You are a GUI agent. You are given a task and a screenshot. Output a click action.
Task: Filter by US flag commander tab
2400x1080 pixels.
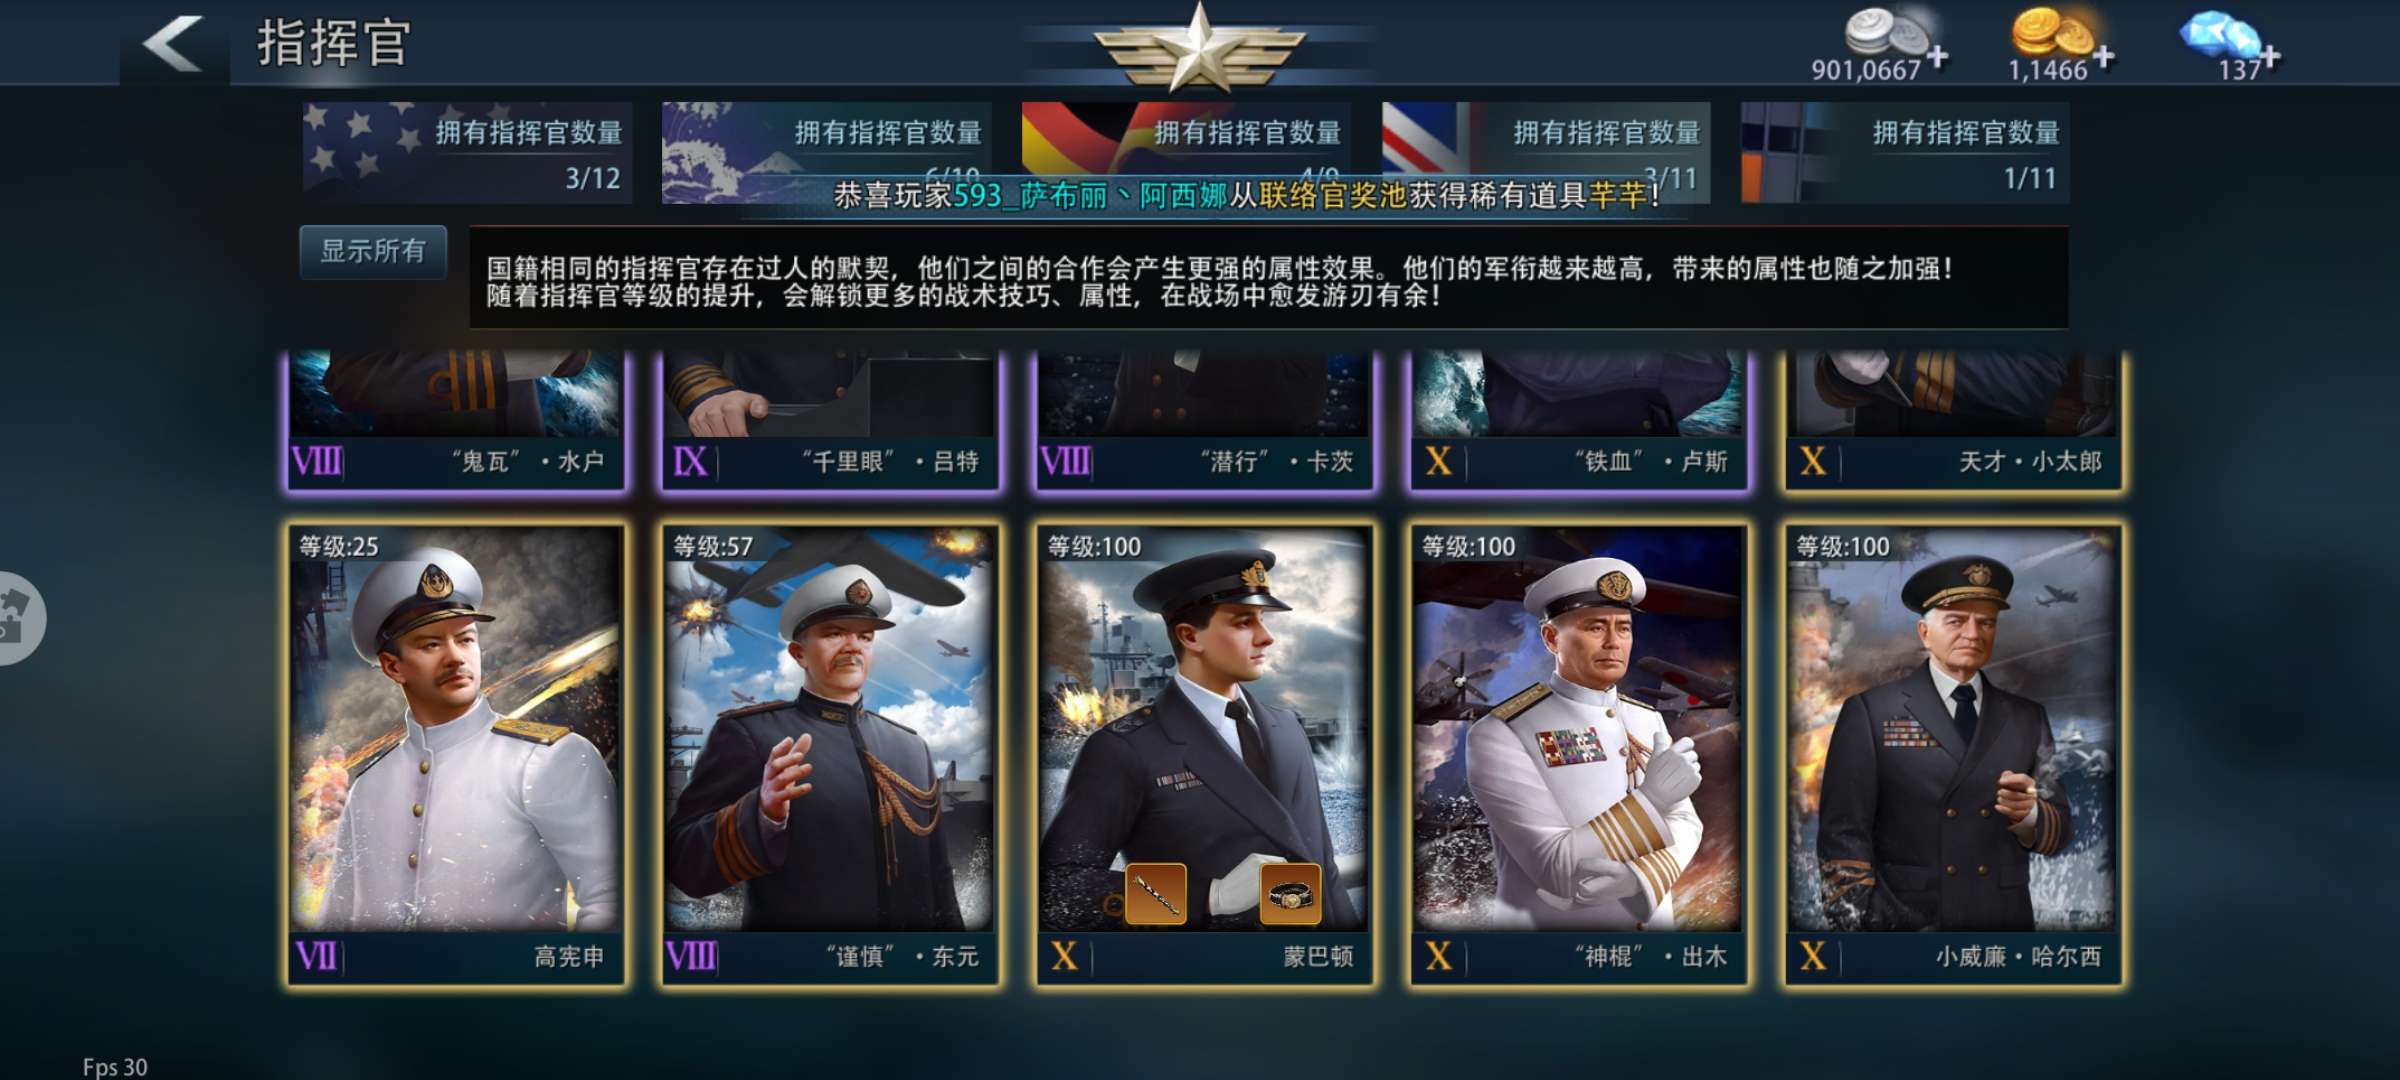tap(467, 153)
